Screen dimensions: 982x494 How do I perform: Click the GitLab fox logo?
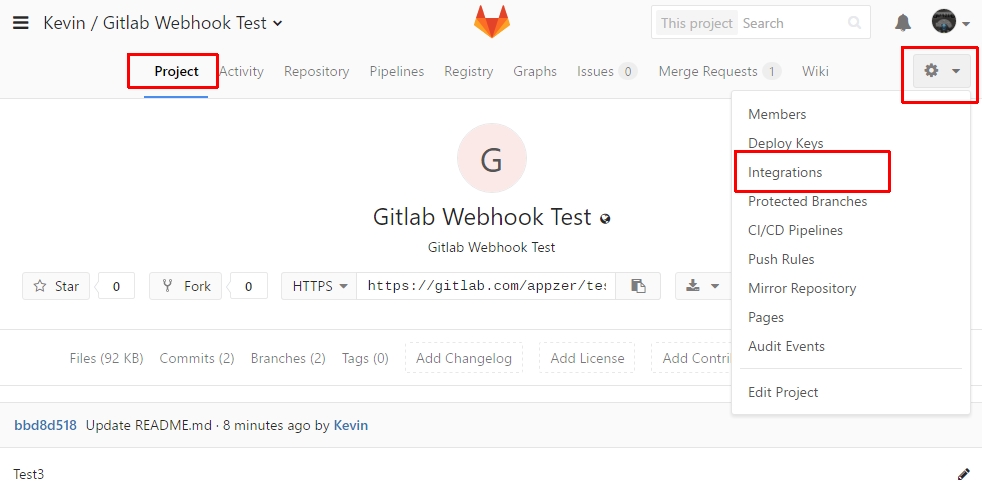(x=492, y=22)
